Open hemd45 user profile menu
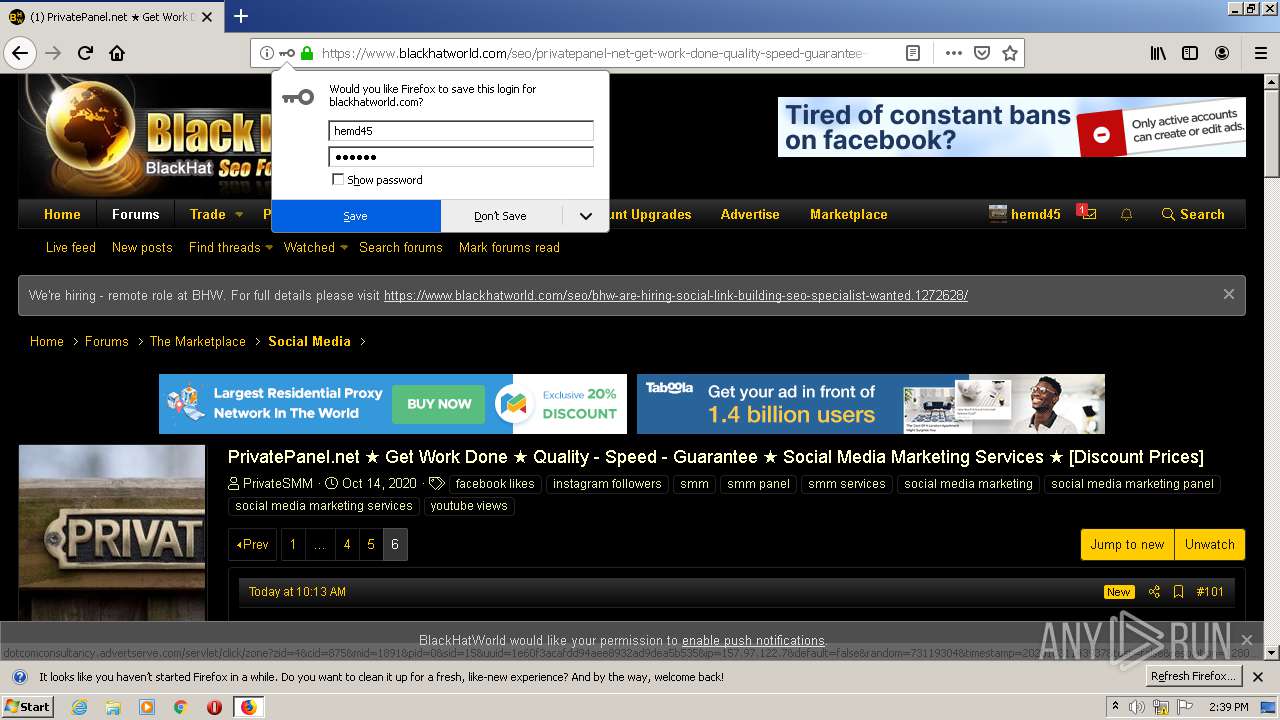The height and width of the screenshot is (720, 1280). click(x=1025, y=214)
